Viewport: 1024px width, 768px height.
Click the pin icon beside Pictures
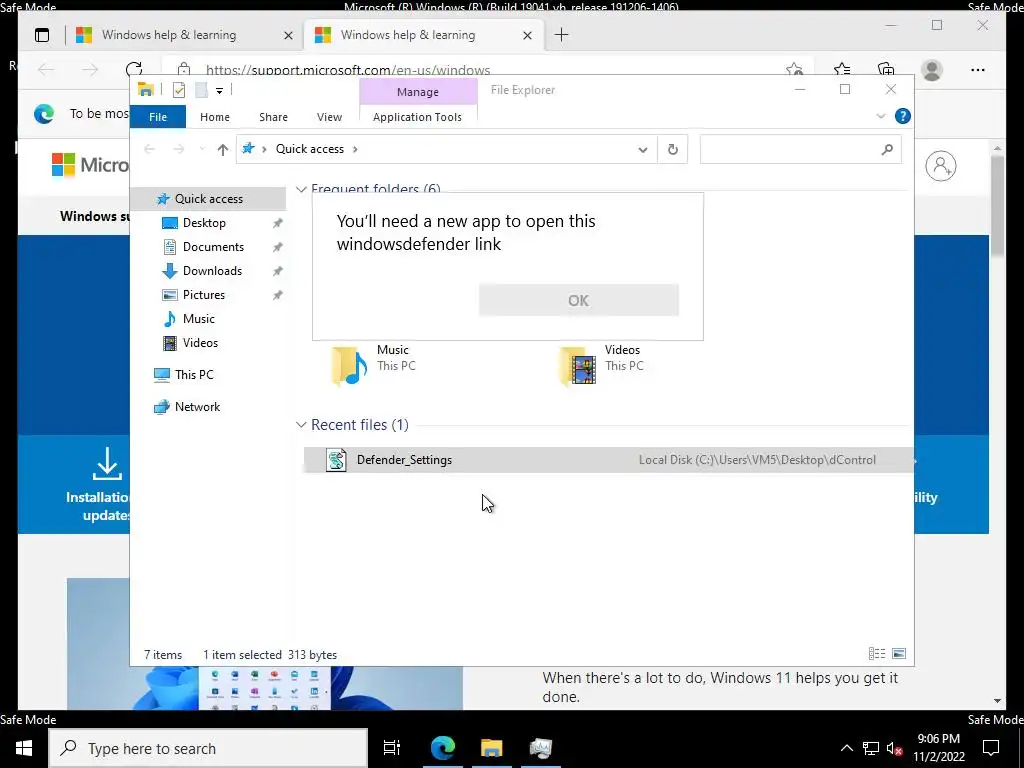278,295
